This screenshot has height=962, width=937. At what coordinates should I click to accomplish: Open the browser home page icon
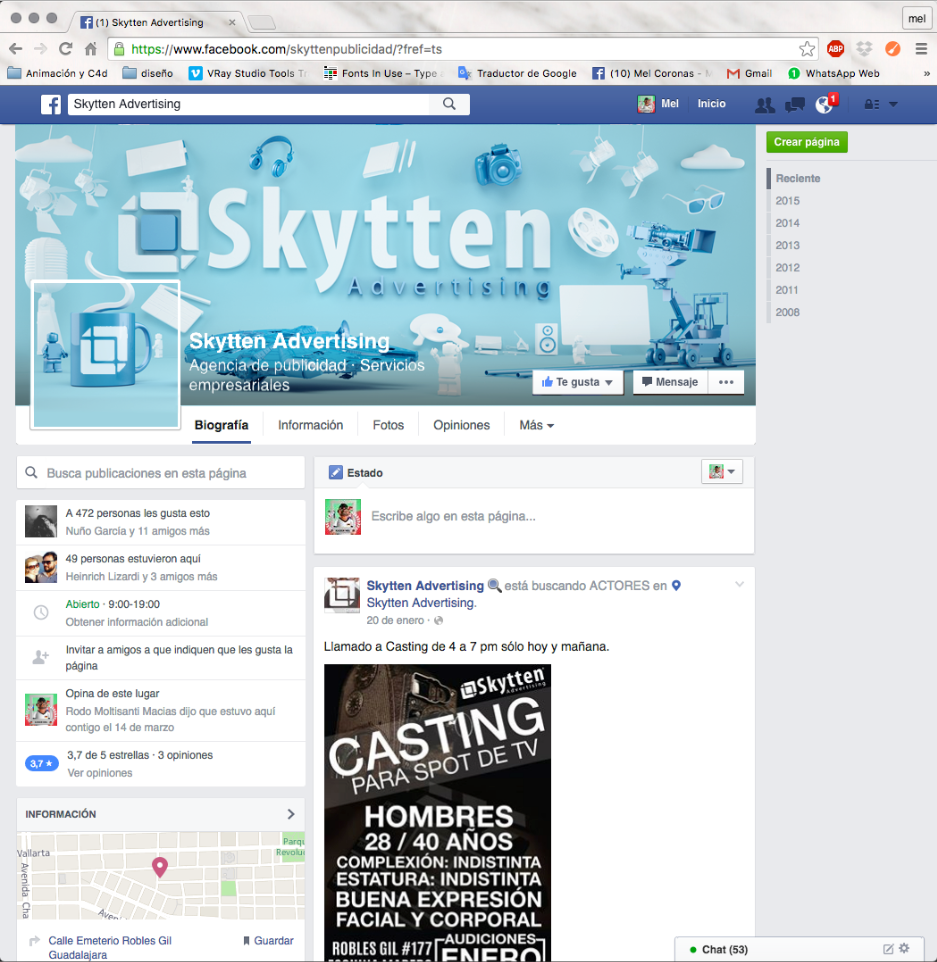click(91, 49)
